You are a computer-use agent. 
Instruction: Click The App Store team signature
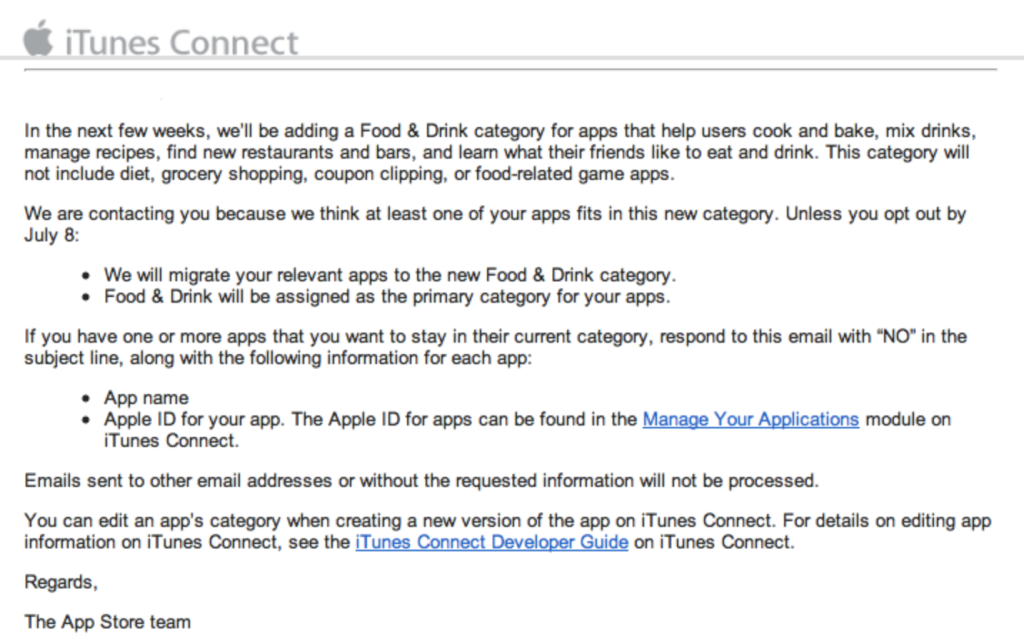coord(107,621)
